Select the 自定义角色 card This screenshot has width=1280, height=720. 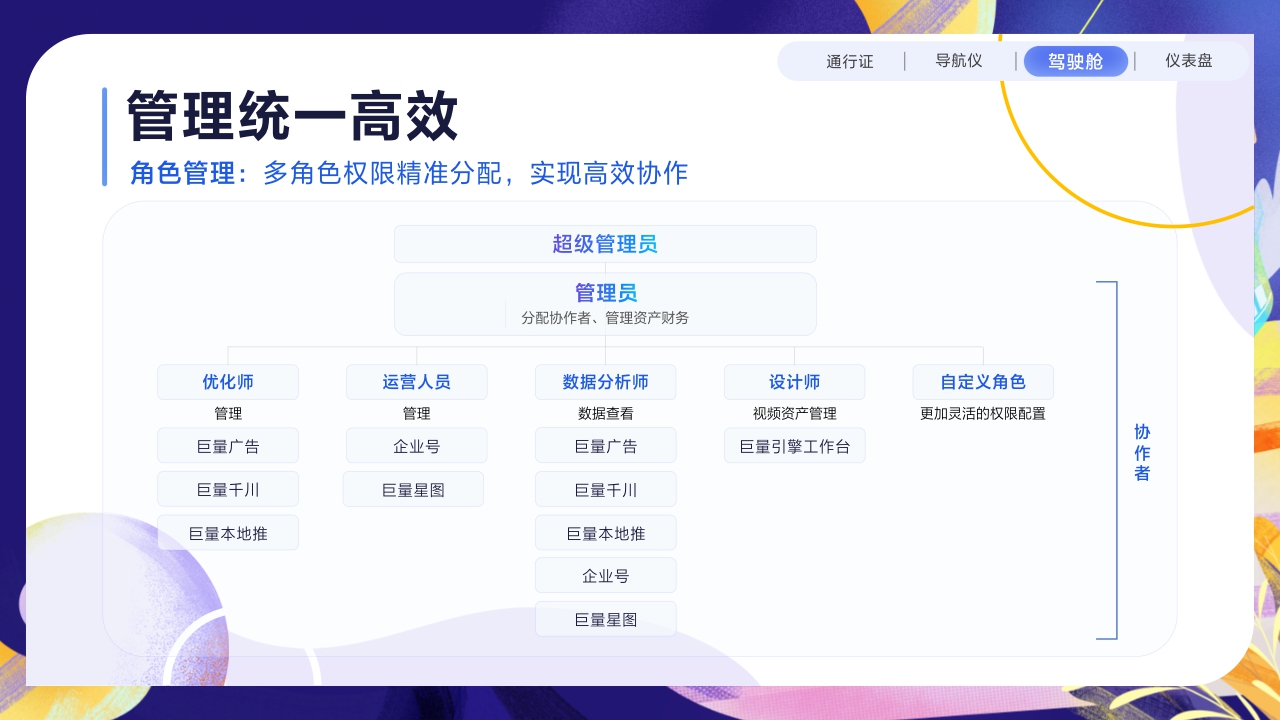tap(983, 381)
